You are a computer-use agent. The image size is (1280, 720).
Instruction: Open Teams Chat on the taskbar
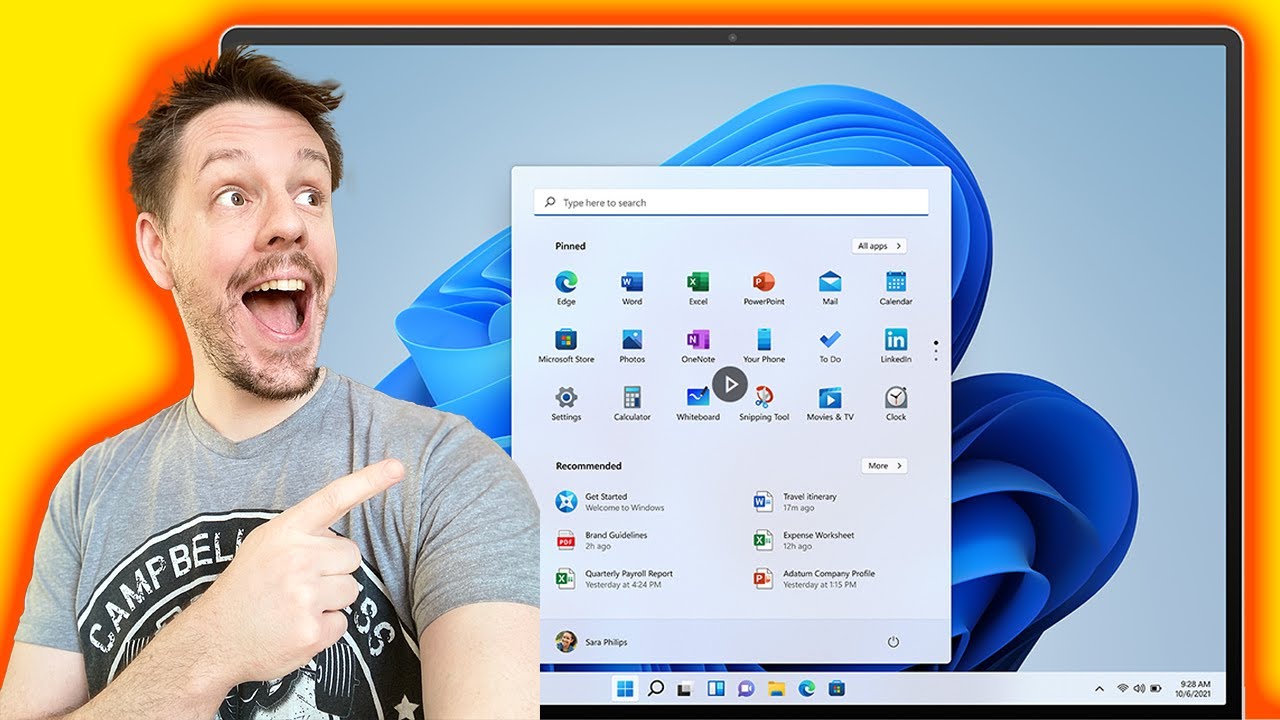pyautogui.click(x=746, y=688)
